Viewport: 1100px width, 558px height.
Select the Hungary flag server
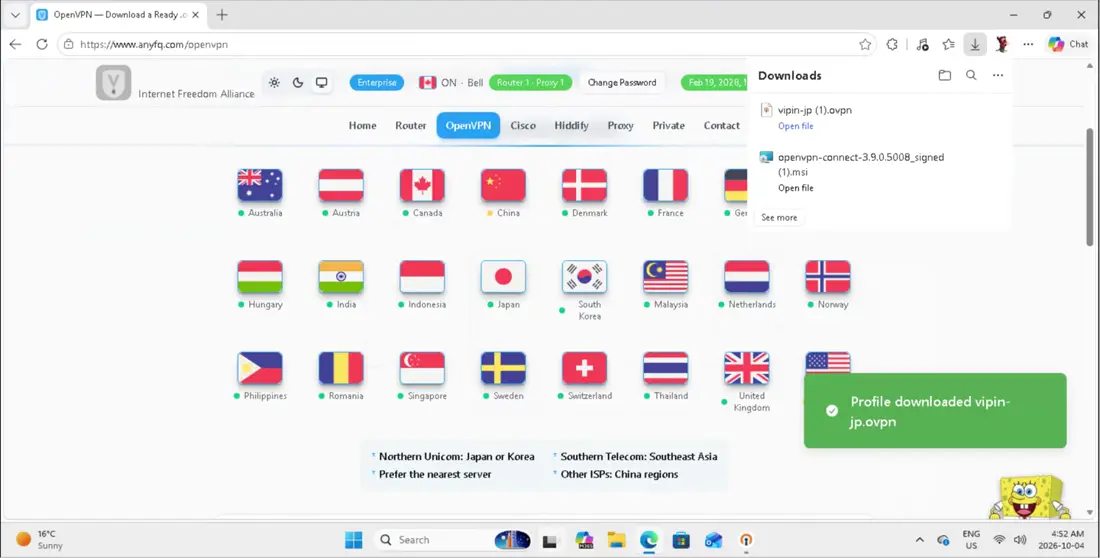[x=260, y=277]
